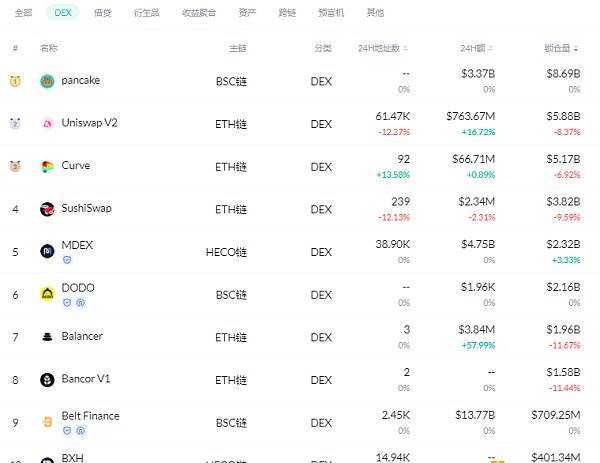Open the DODO project link
Image resolution: width=600 pixels, height=463 pixels.
point(78,288)
